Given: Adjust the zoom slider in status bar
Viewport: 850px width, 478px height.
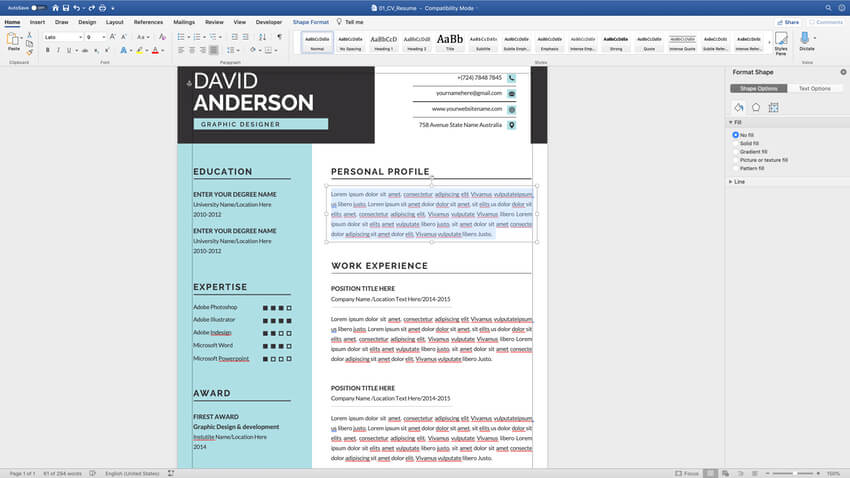Looking at the screenshot, I should click(793, 474).
